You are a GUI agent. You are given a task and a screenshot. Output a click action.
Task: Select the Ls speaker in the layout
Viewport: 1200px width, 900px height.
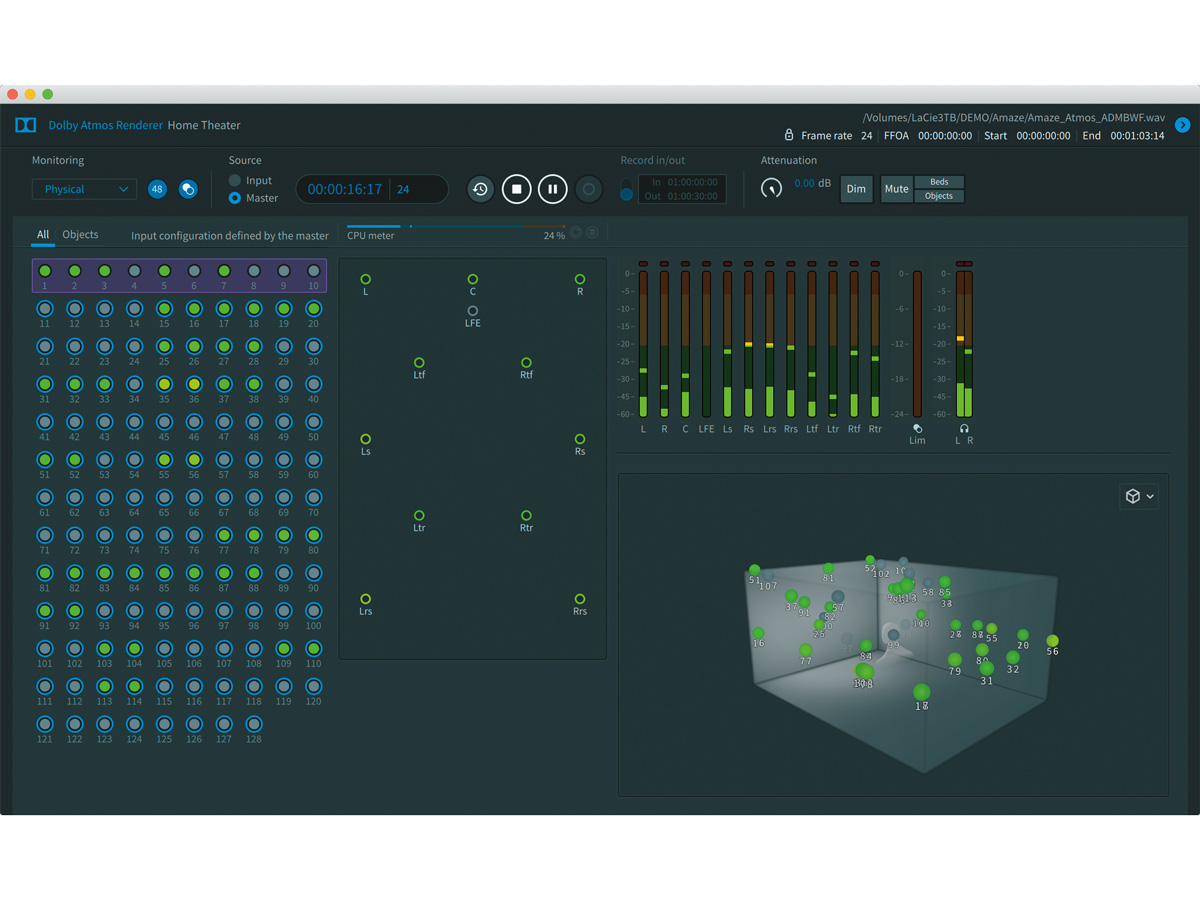[x=366, y=439]
